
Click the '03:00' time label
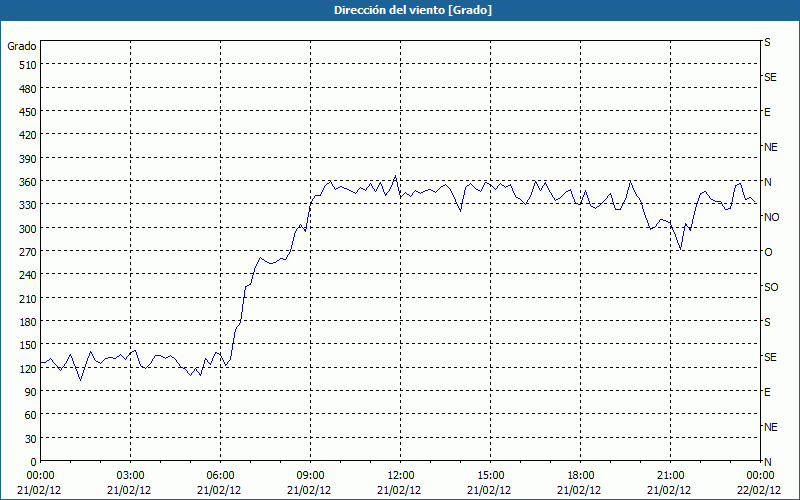pos(131,476)
